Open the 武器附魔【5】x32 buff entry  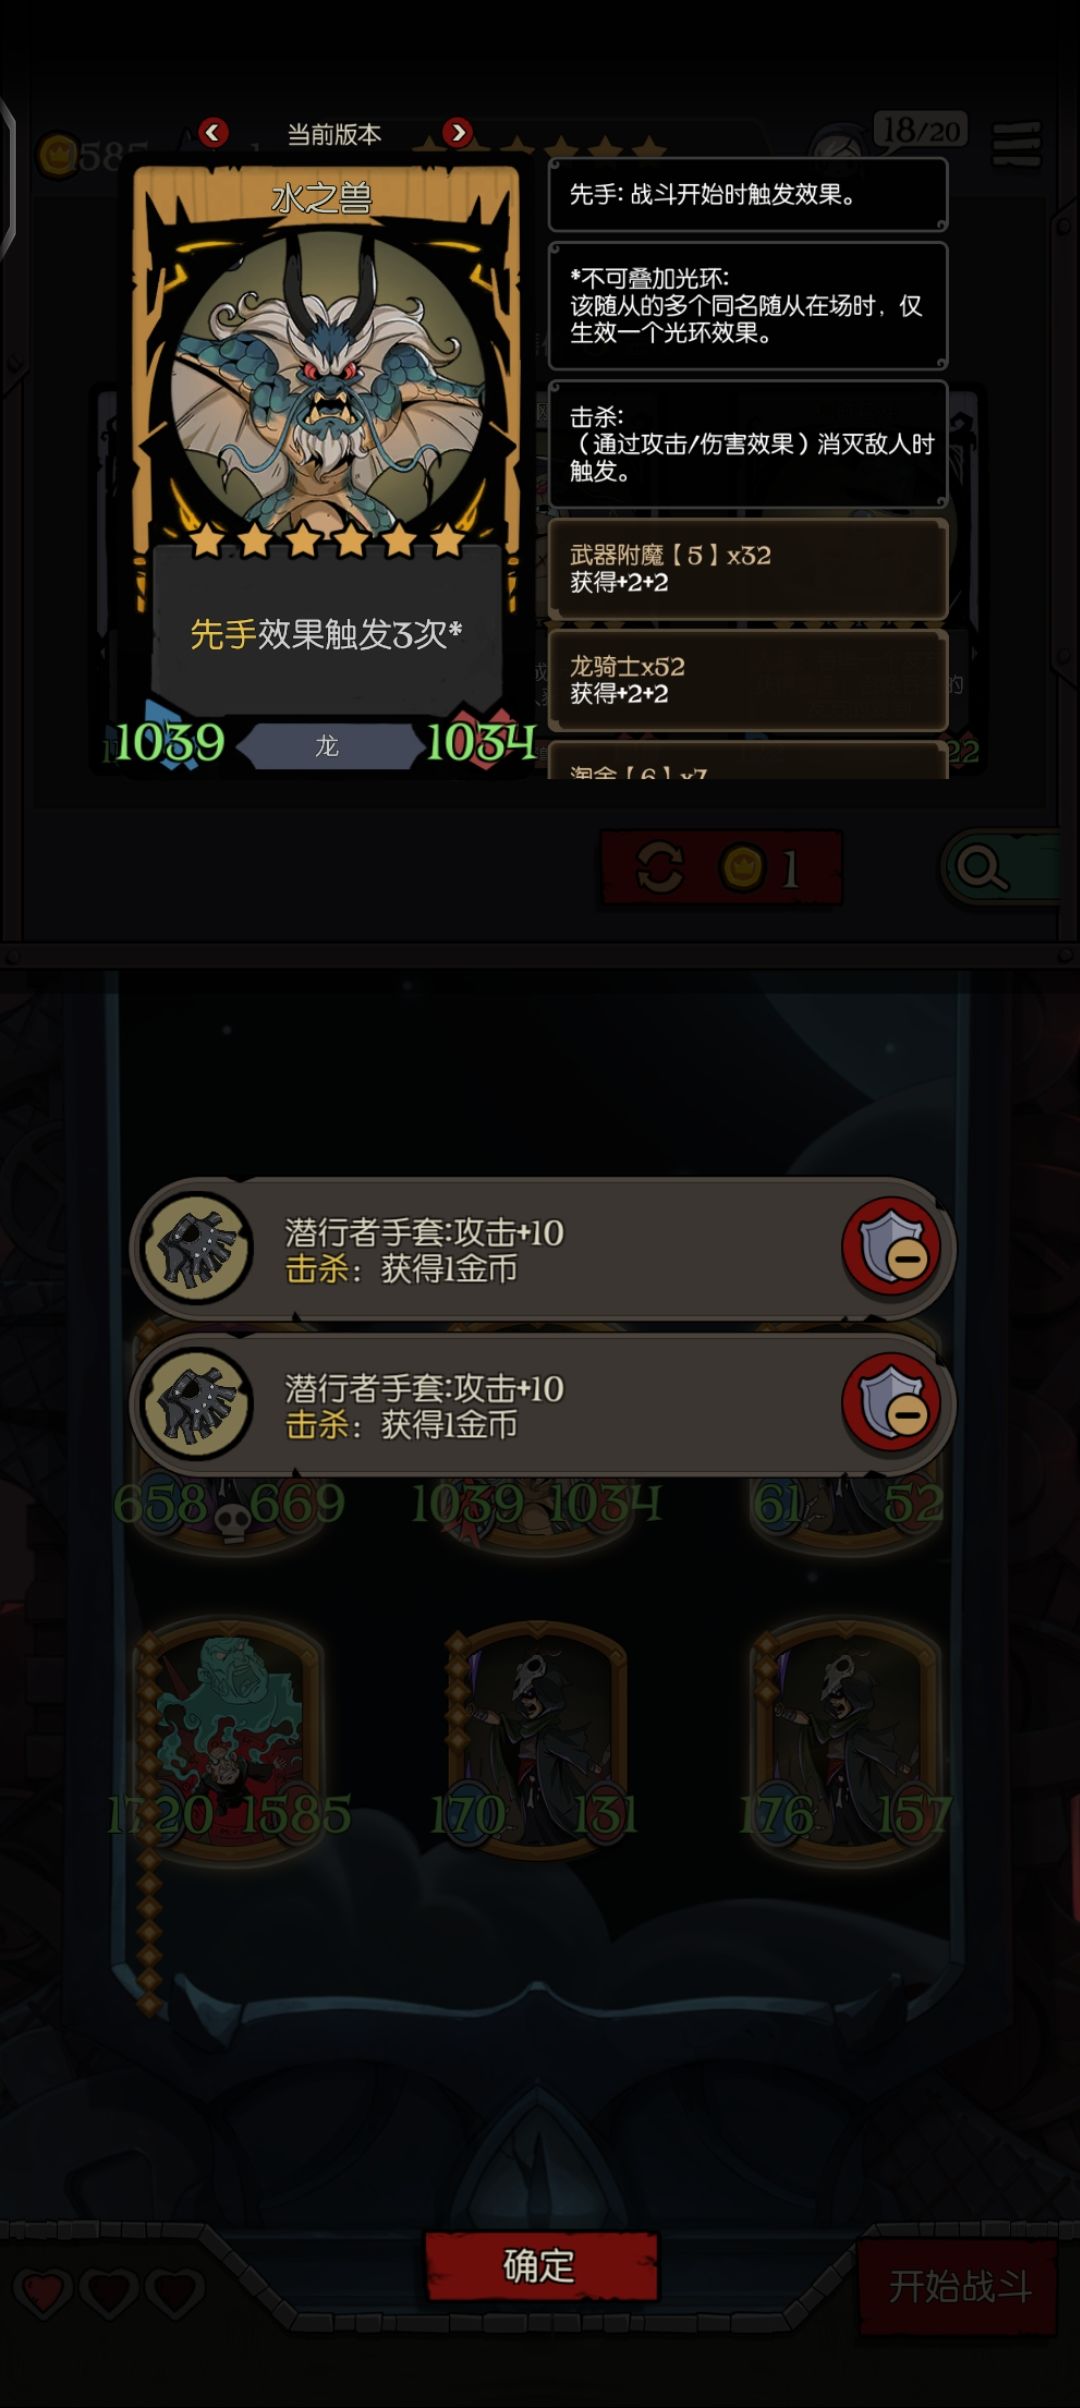coord(747,568)
